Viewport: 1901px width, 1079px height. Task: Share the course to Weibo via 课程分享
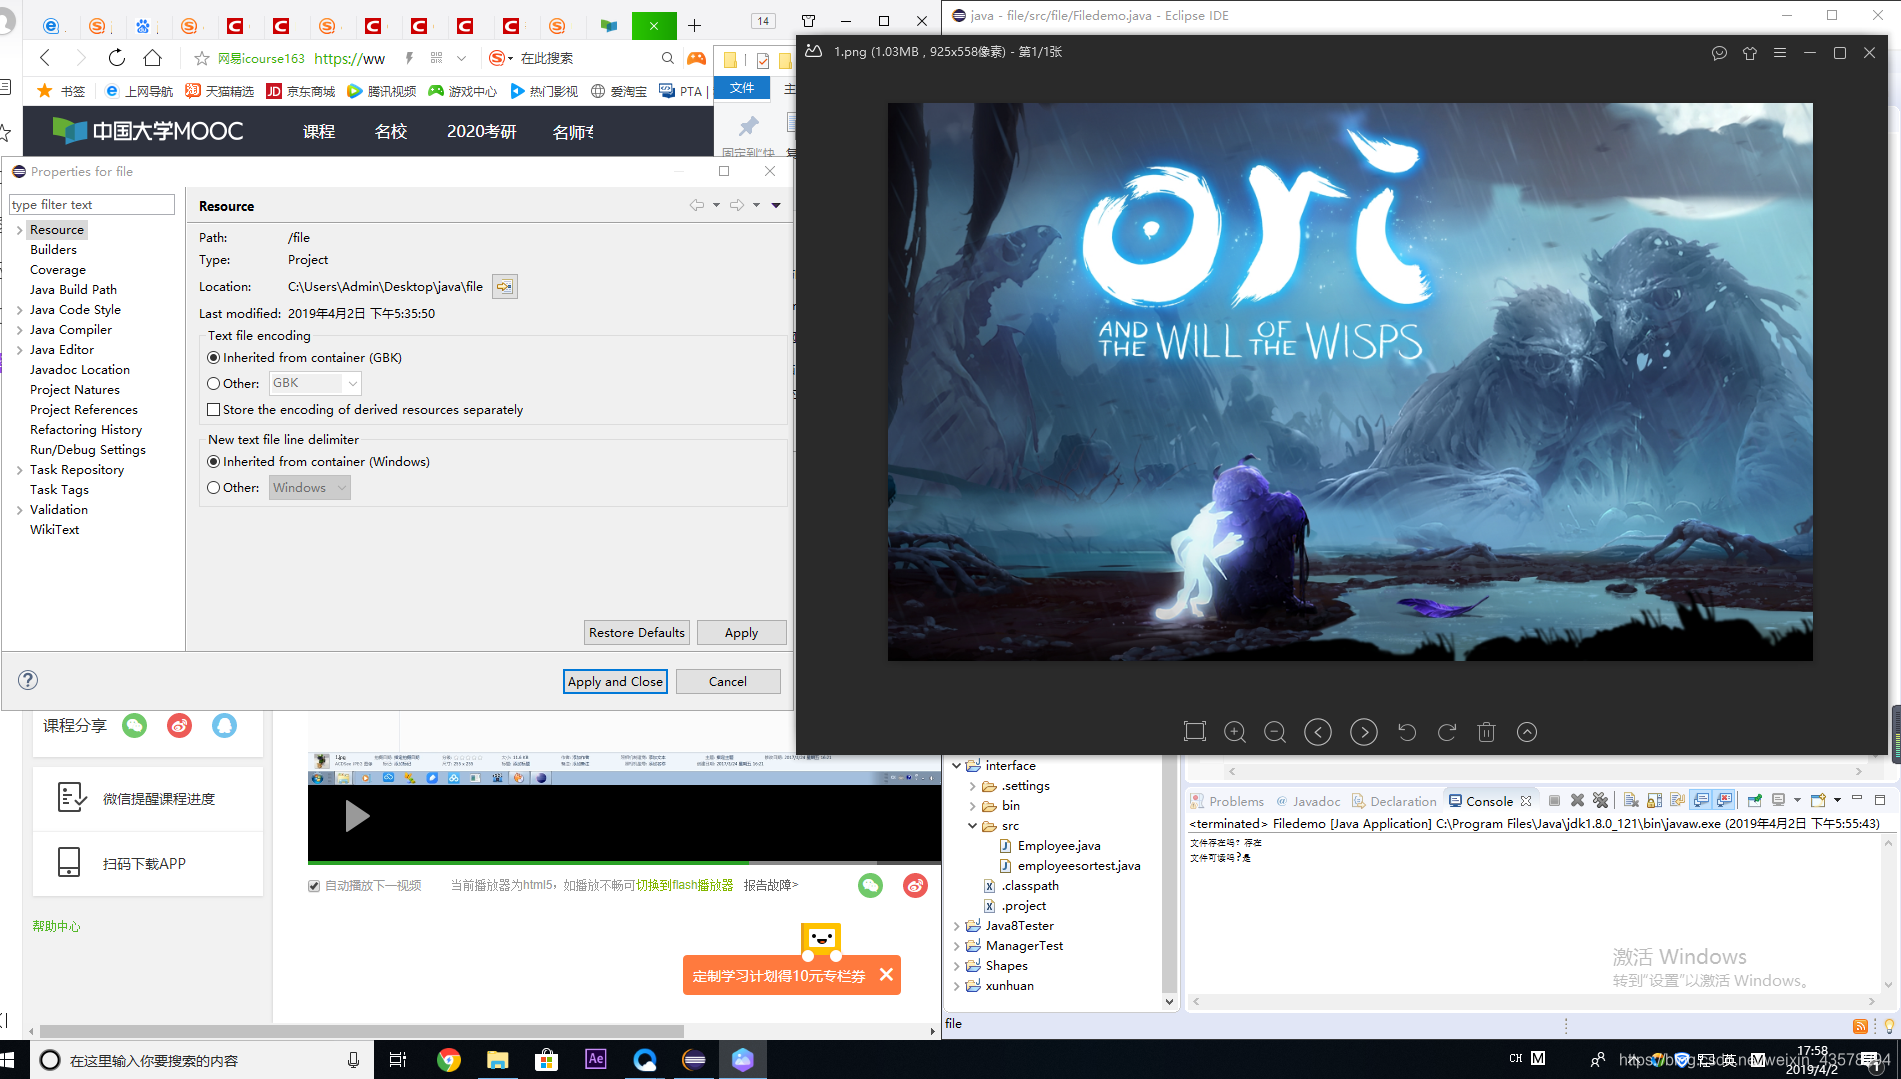pyautogui.click(x=180, y=725)
